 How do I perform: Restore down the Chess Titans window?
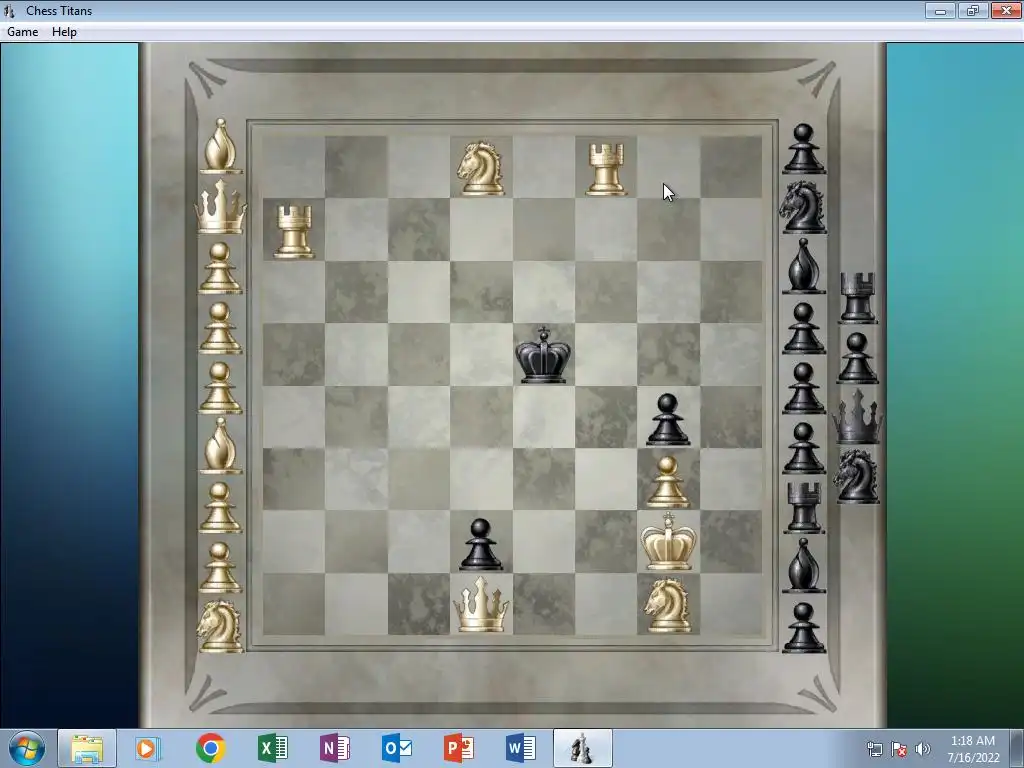point(972,10)
